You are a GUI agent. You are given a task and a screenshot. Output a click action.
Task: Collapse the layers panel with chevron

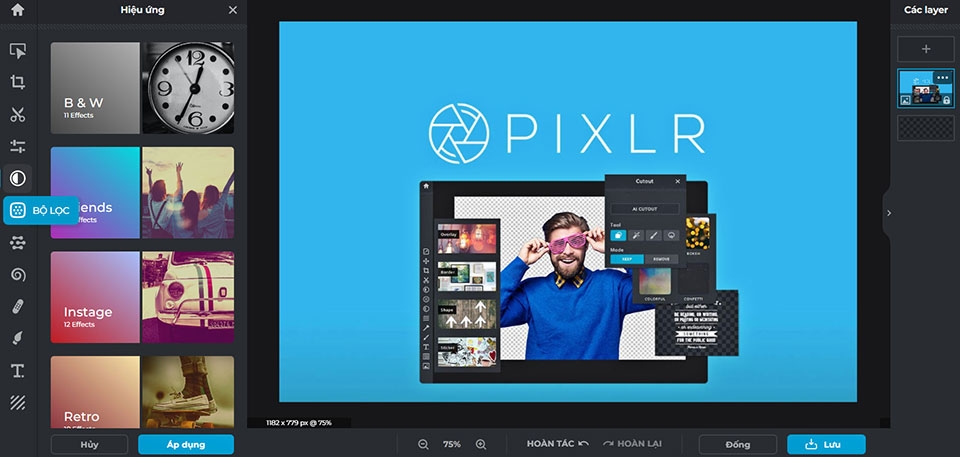click(x=889, y=213)
